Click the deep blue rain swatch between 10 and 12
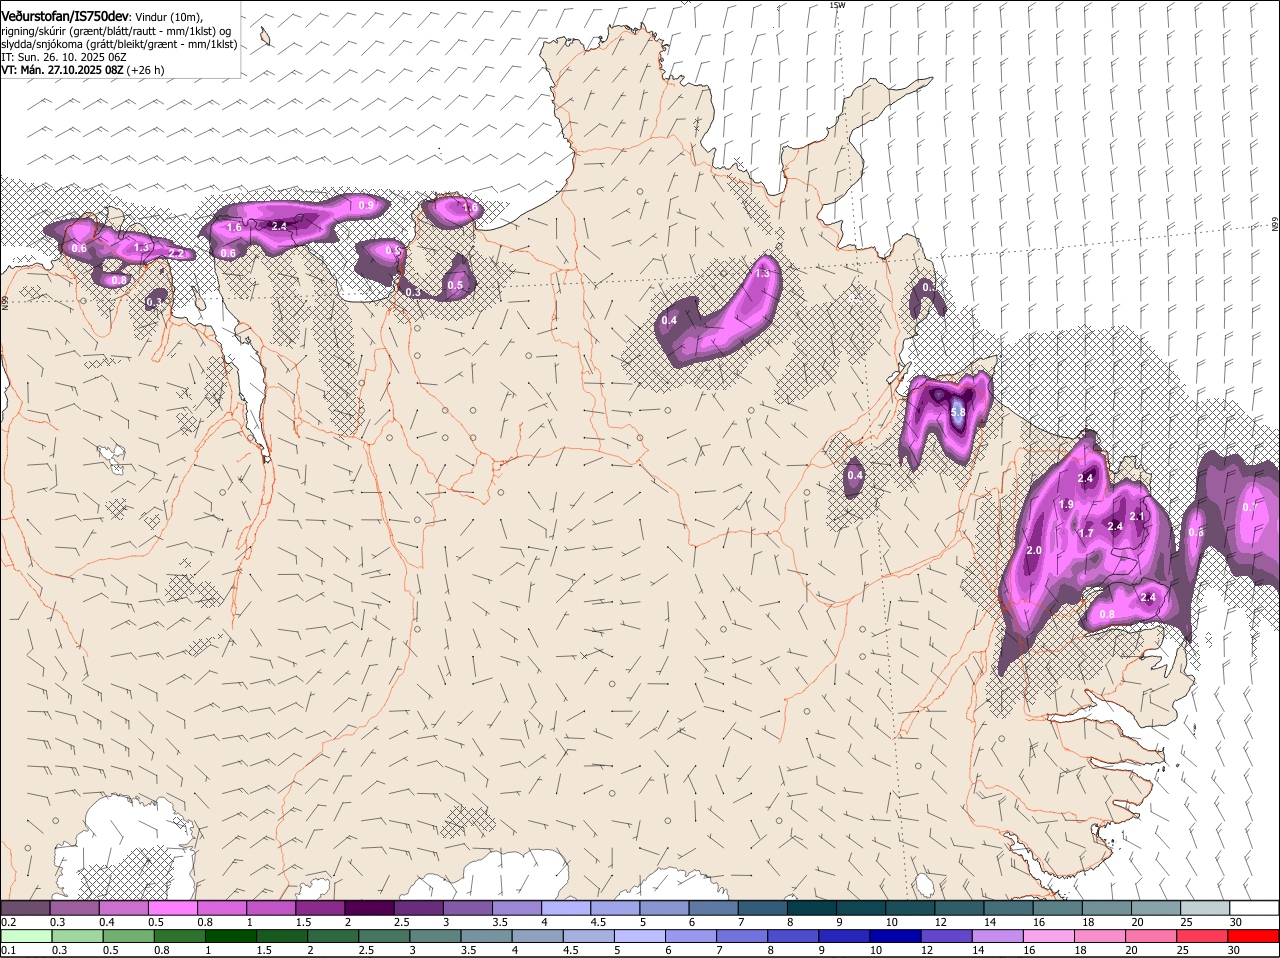The image size is (1280, 958). (895, 936)
